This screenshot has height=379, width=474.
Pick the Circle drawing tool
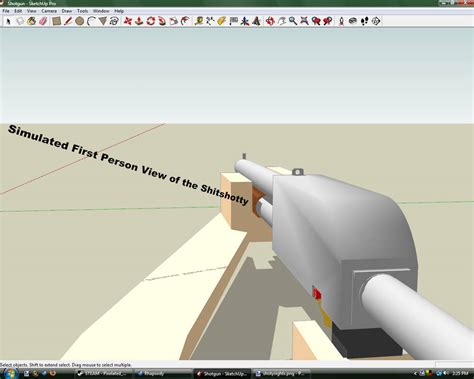pos(79,21)
